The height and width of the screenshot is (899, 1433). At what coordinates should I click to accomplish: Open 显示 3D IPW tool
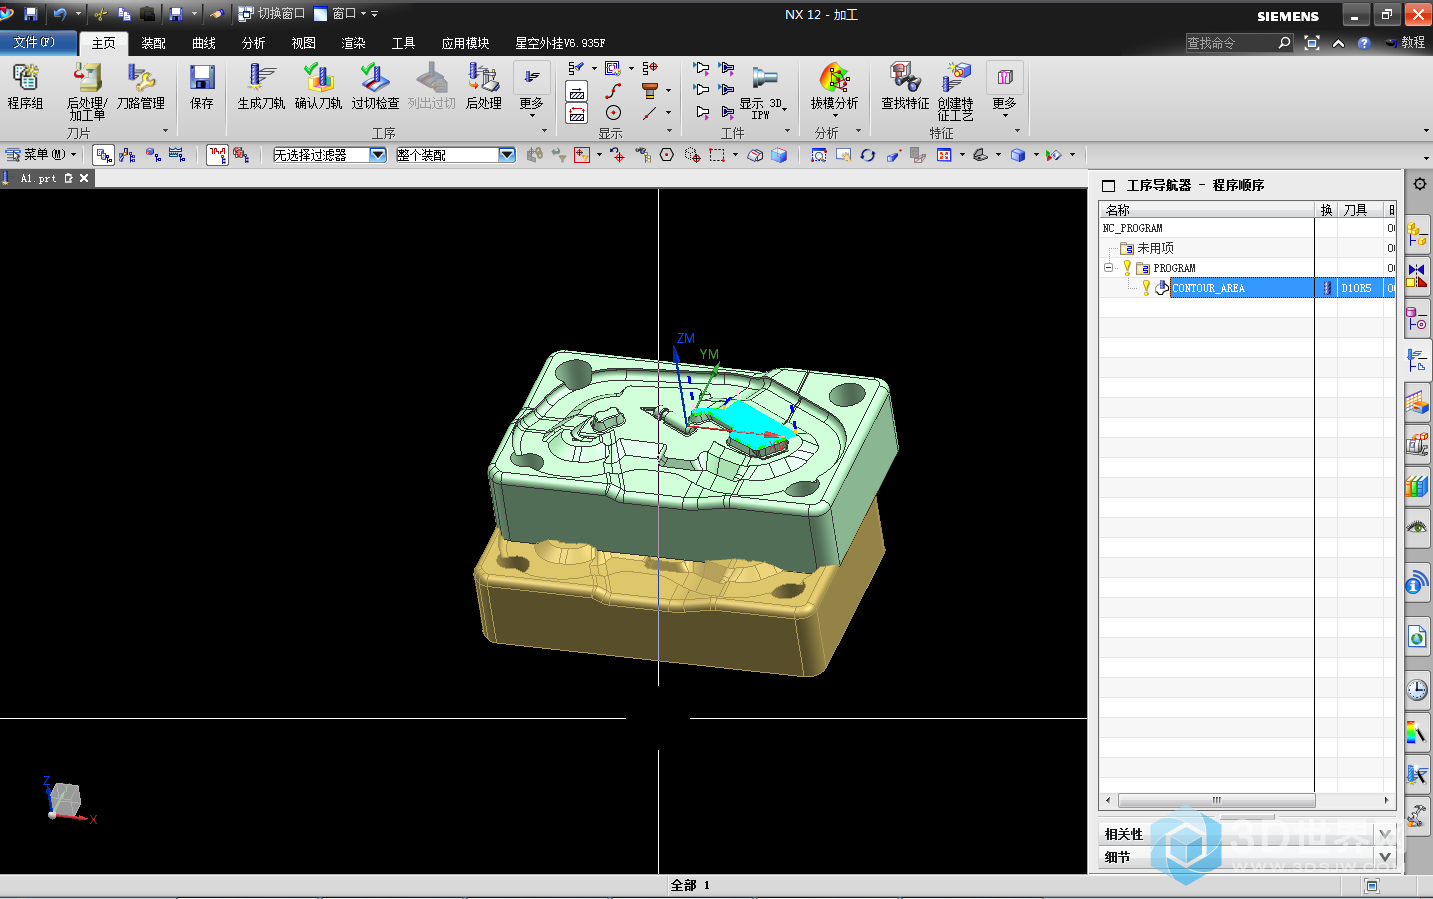point(764,91)
